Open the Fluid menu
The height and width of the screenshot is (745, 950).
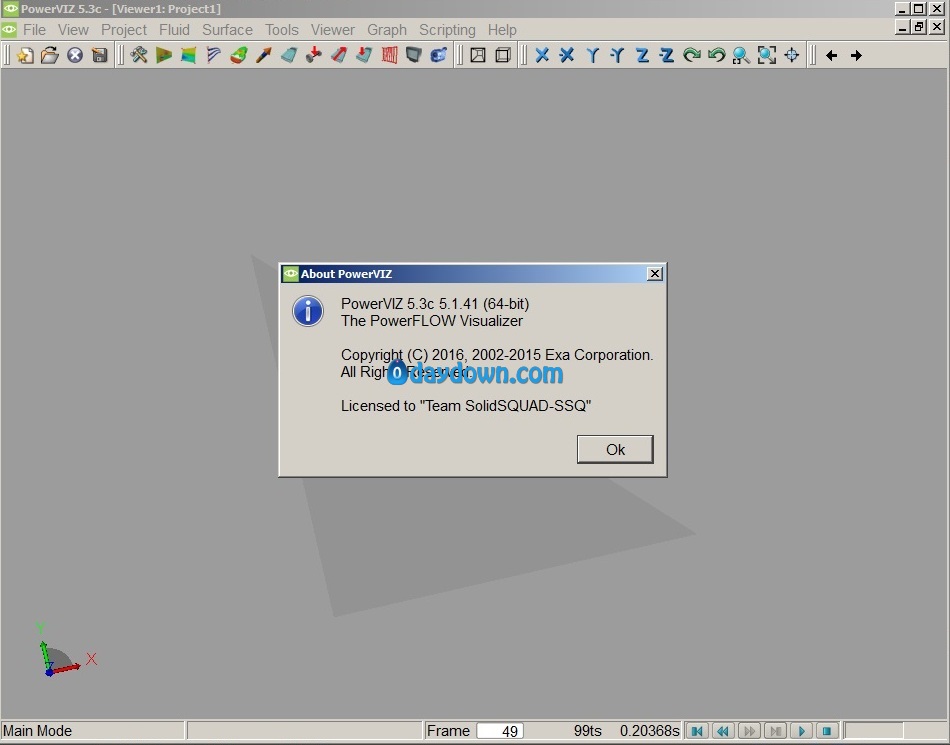point(174,30)
